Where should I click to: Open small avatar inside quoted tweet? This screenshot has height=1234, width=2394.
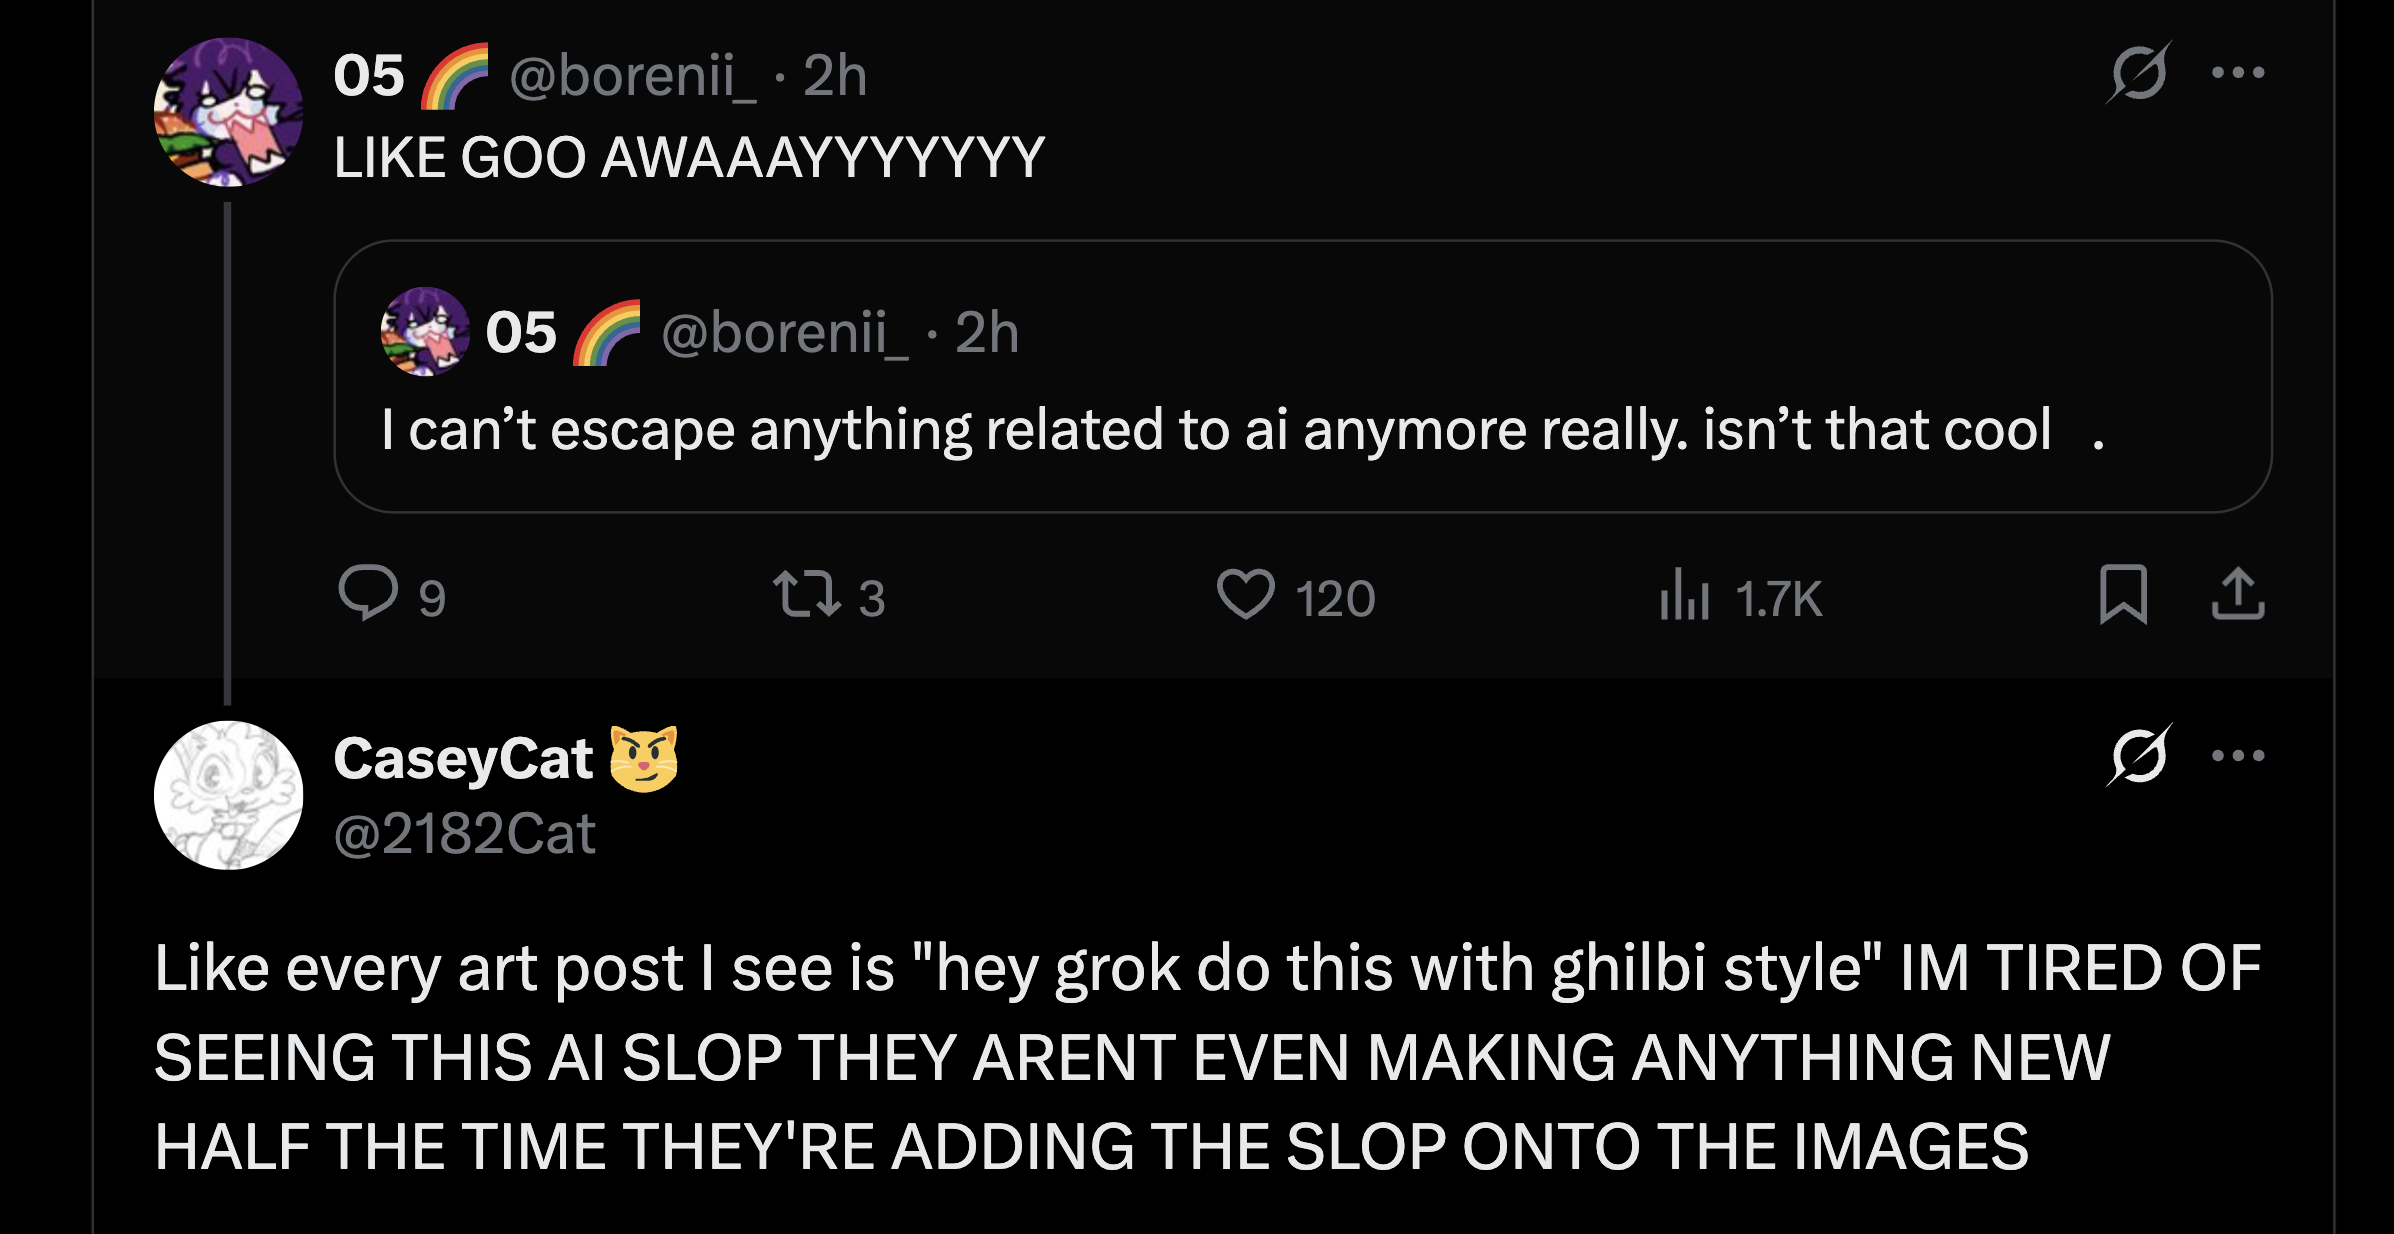425,331
